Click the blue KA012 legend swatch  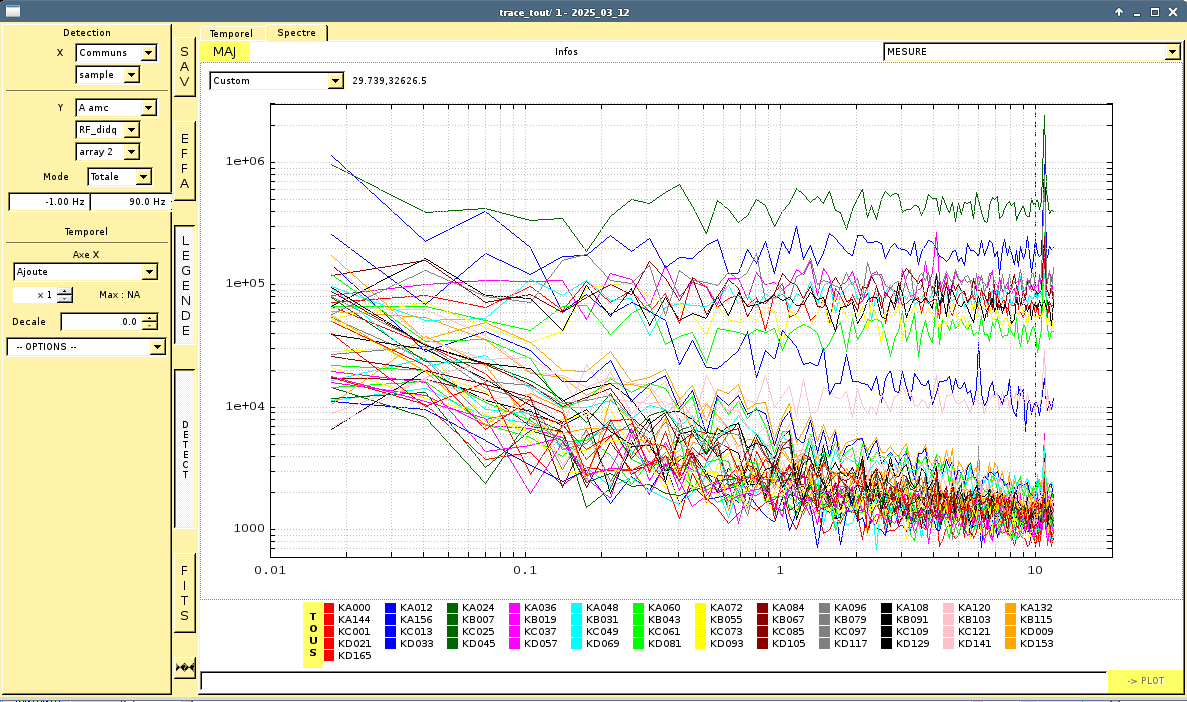pos(391,608)
